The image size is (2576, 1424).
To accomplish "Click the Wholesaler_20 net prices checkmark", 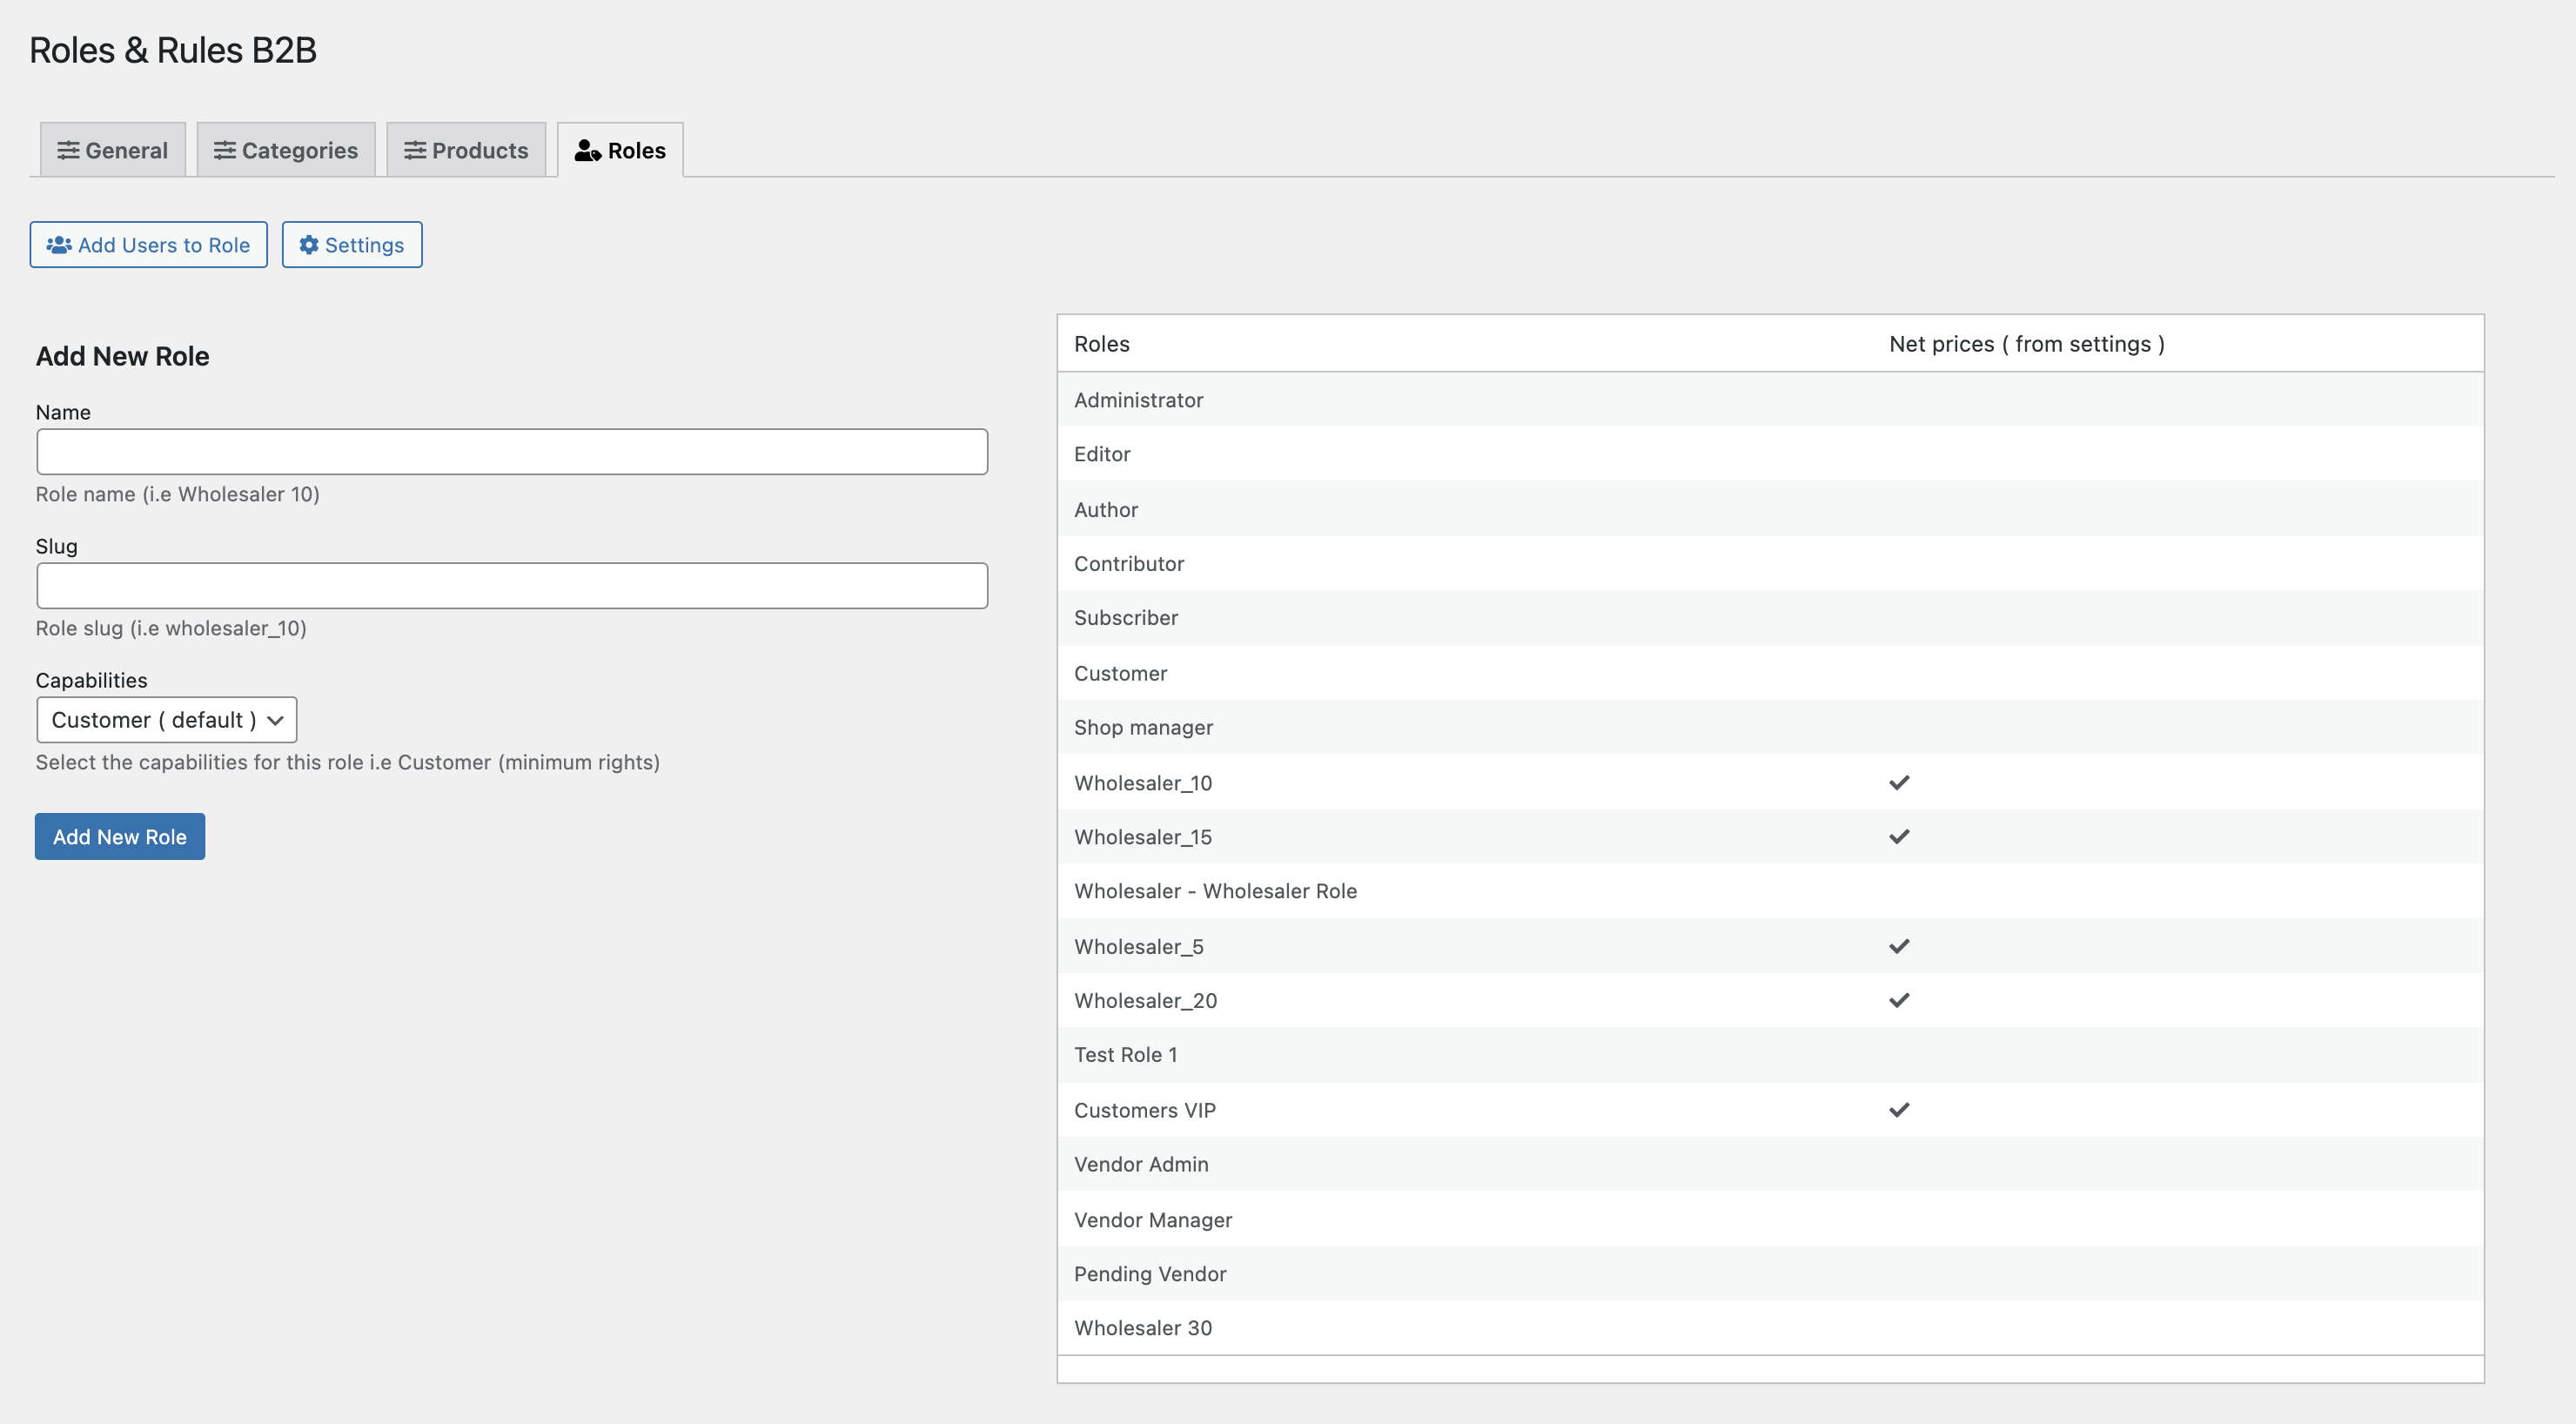I will 1899,1000.
